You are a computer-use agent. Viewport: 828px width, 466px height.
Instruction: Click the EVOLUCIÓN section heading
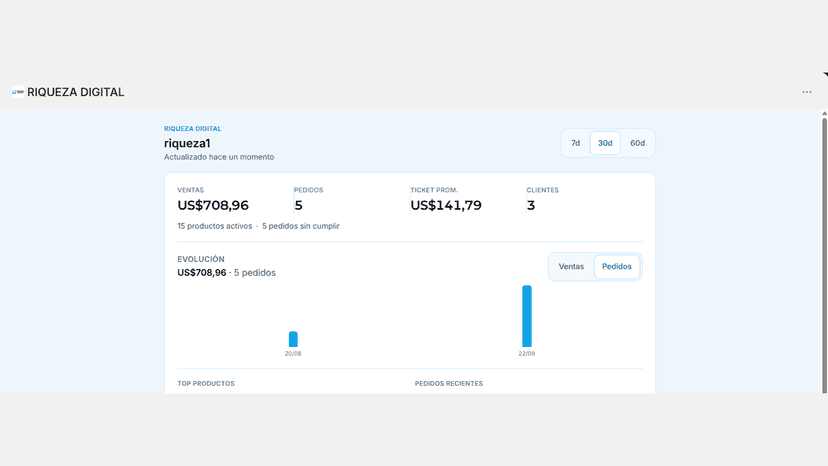(x=201, y=259)
